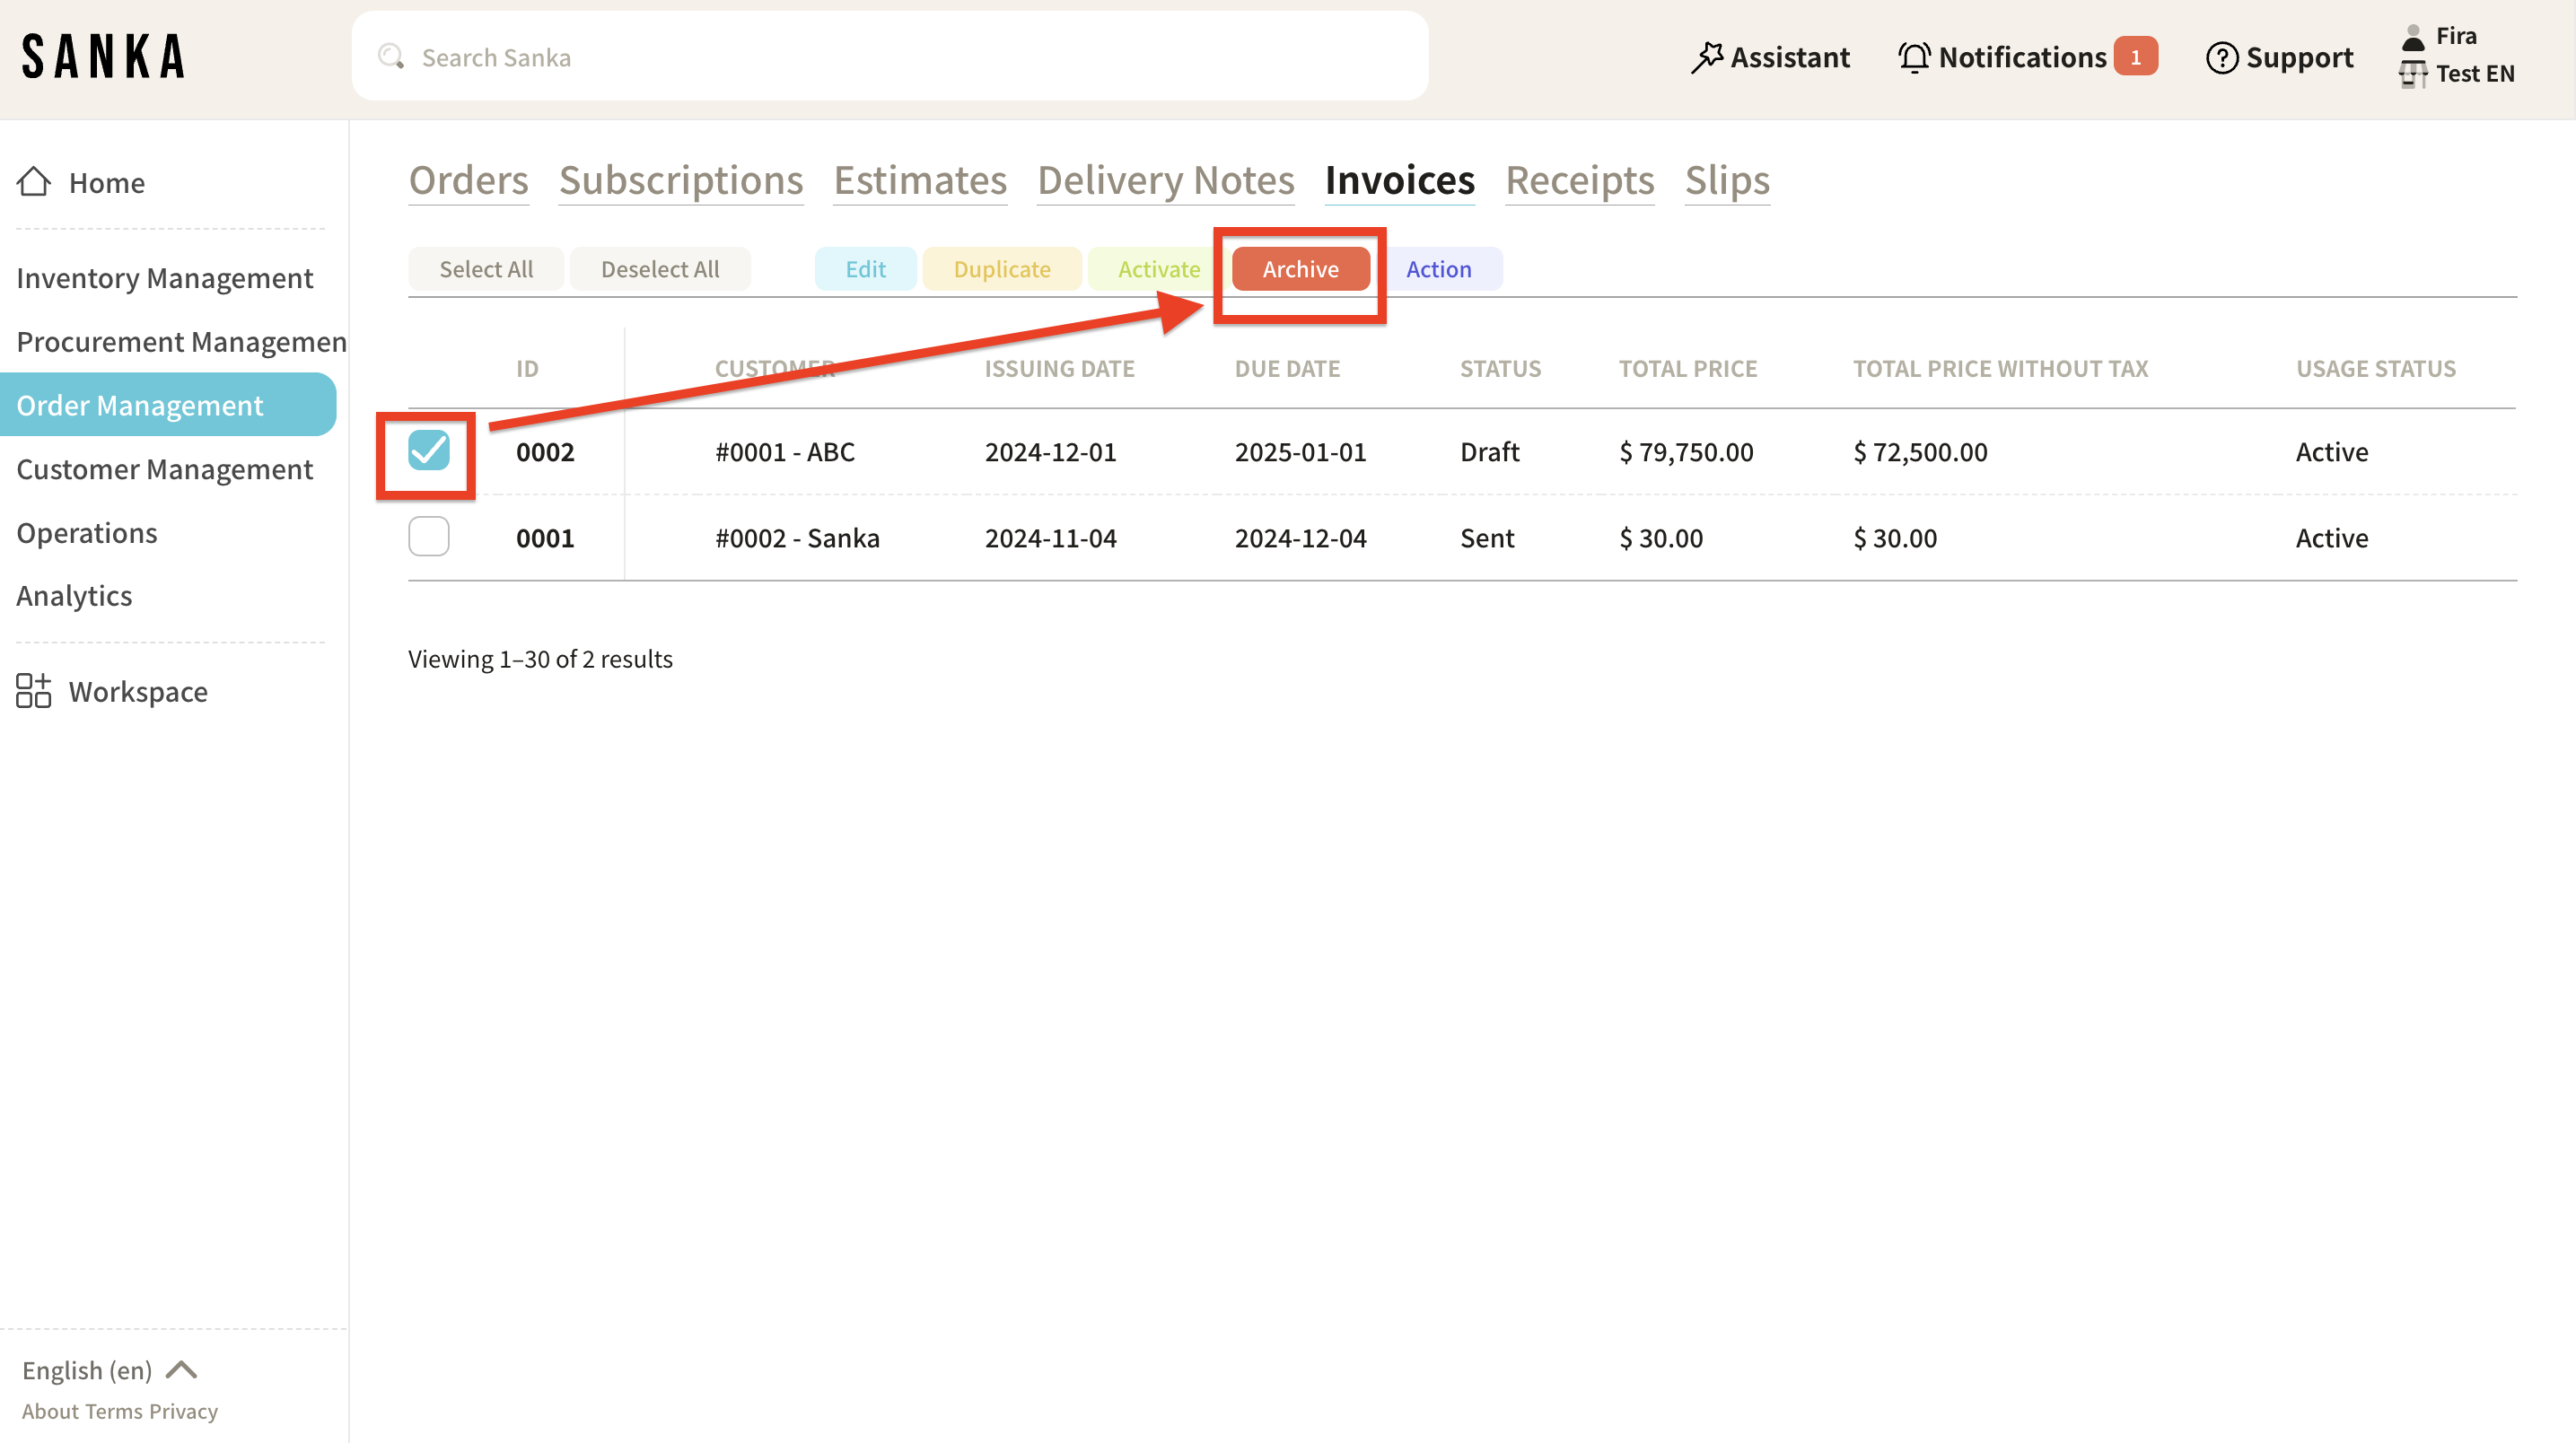Click the Workspace grid icon
The width and height of the screenshot is (2576, 1443).
pos(33,691)
